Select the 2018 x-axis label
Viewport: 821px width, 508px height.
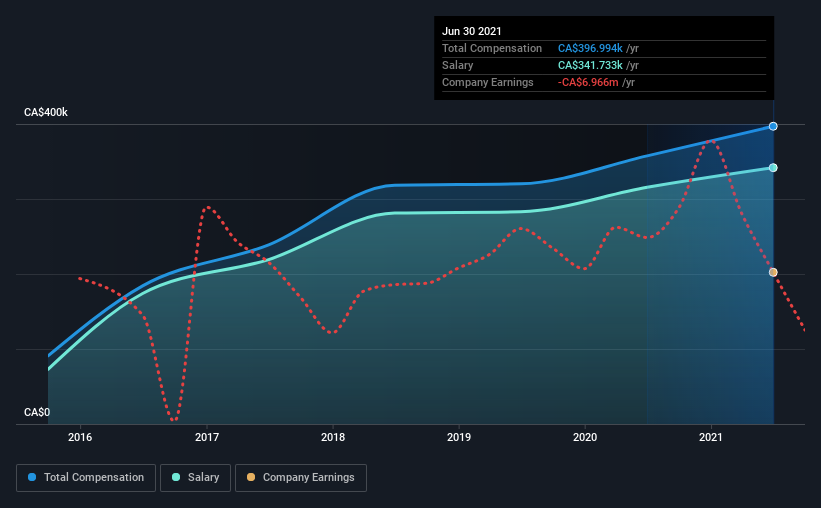click(333, 437)
